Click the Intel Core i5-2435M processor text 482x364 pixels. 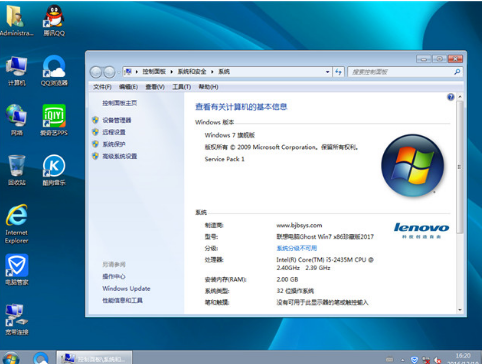pos(325,264)
